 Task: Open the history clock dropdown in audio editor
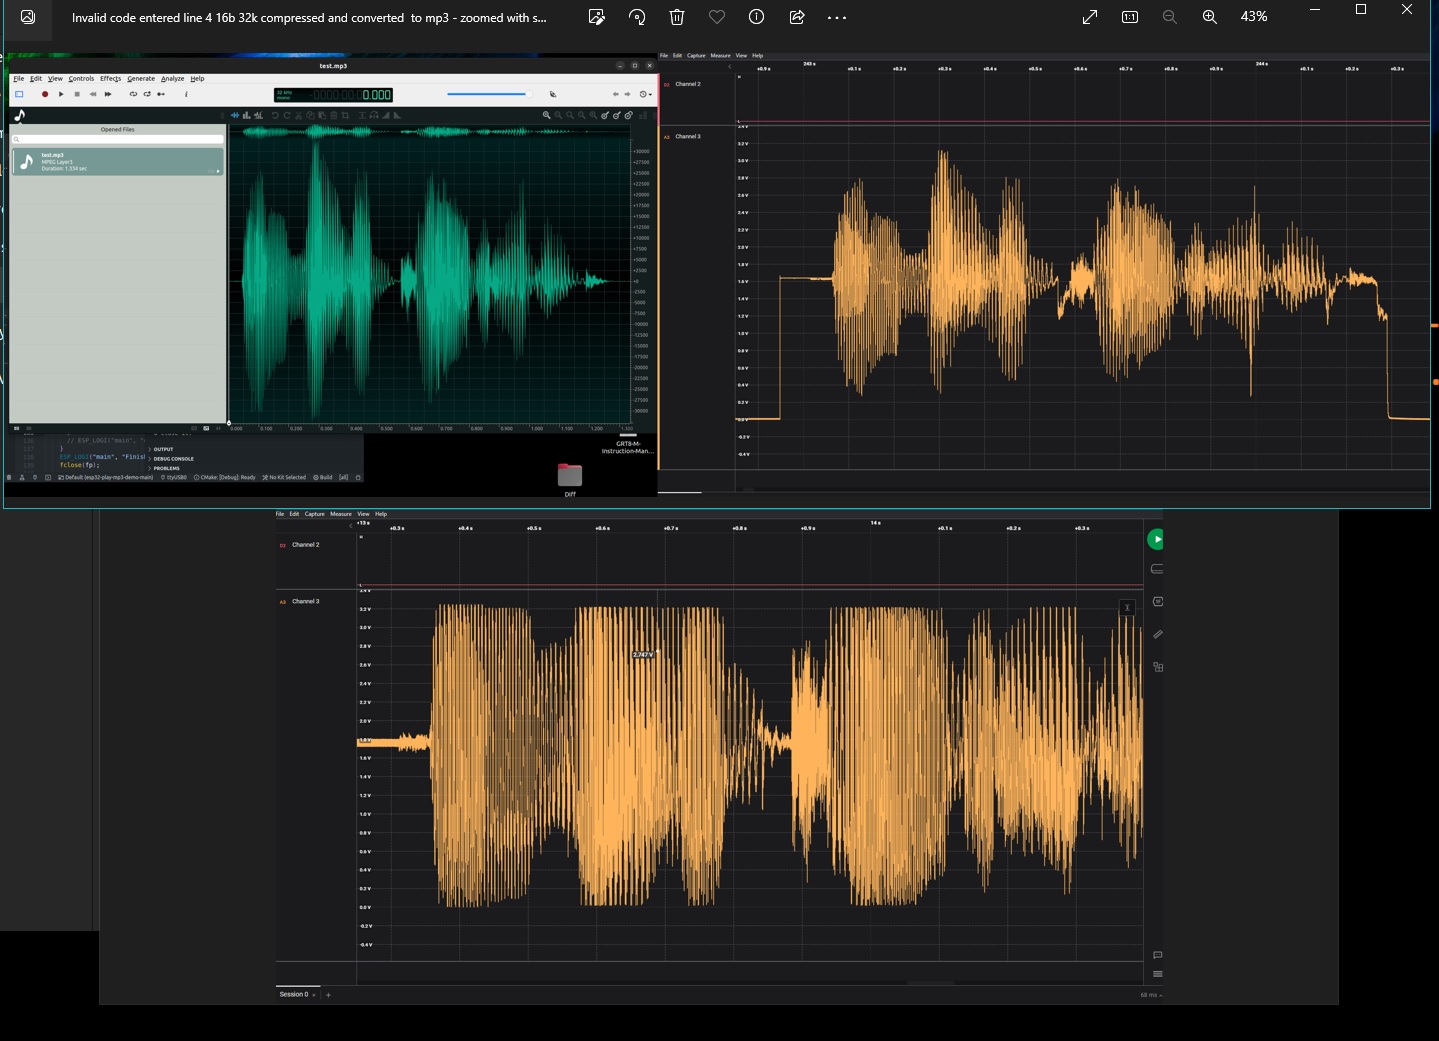[x=646, y=94]
